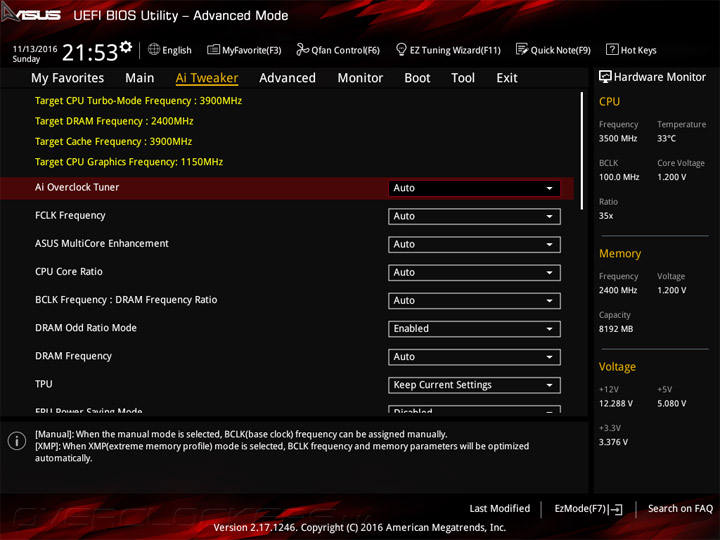Click the Qfan Control fan icon
Image resolution: width=720 pixels, height=540 pixels.
tap(302, 49)
